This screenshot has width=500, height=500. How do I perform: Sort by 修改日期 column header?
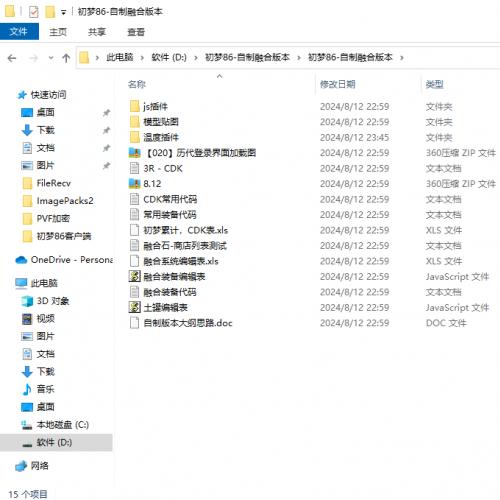click(x=337, y=84)
